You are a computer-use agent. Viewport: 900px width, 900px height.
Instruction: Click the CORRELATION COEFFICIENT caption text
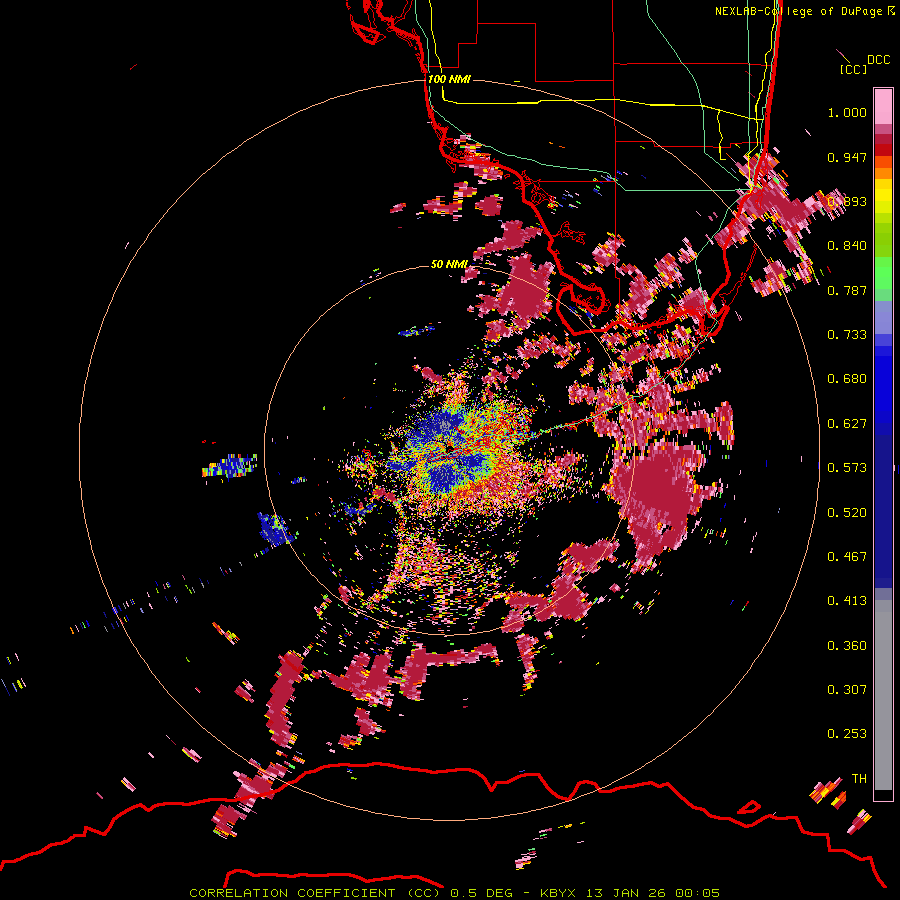click(x=292, y=893)
